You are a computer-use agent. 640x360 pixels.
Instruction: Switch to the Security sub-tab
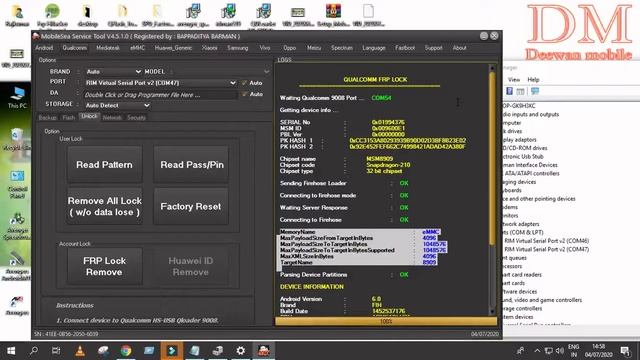pos(136,118)
